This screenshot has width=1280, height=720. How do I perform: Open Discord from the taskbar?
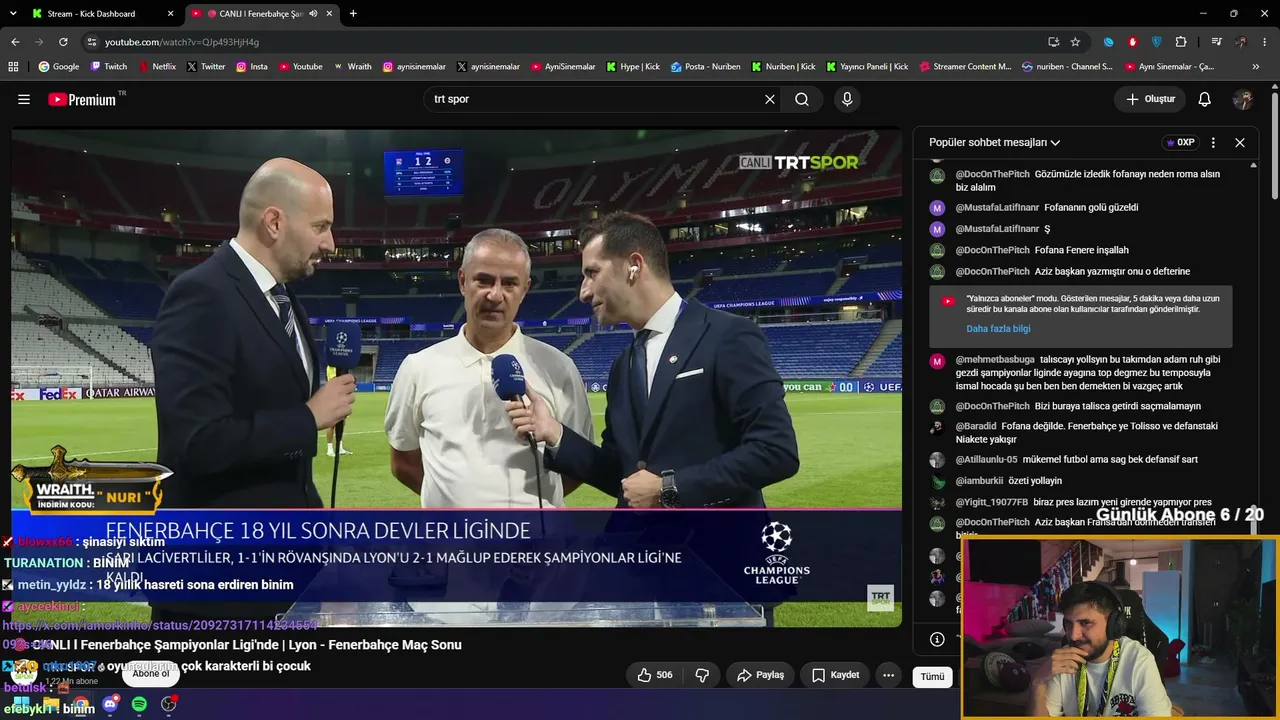110,704
